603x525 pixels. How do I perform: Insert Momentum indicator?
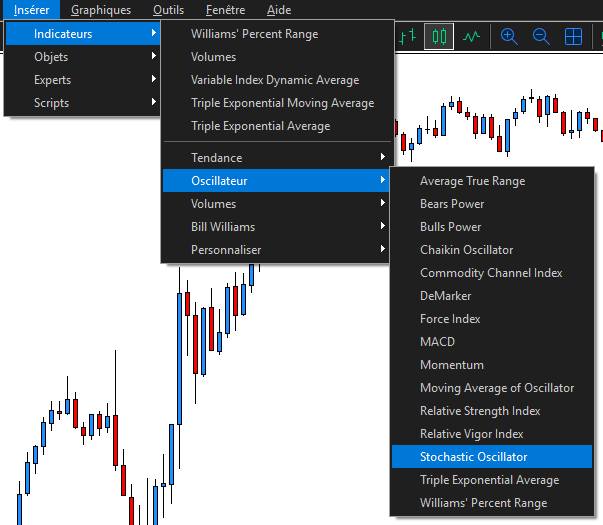pos(492,365)
